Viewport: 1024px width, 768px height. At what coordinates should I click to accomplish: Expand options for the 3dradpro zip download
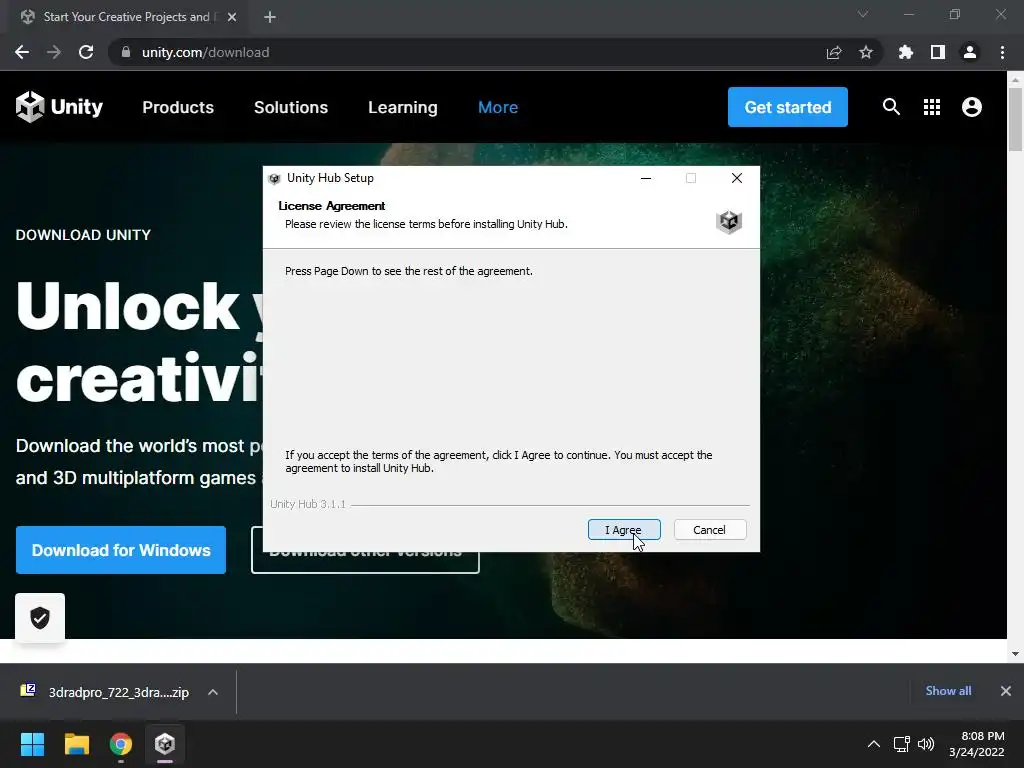point(213,692)
